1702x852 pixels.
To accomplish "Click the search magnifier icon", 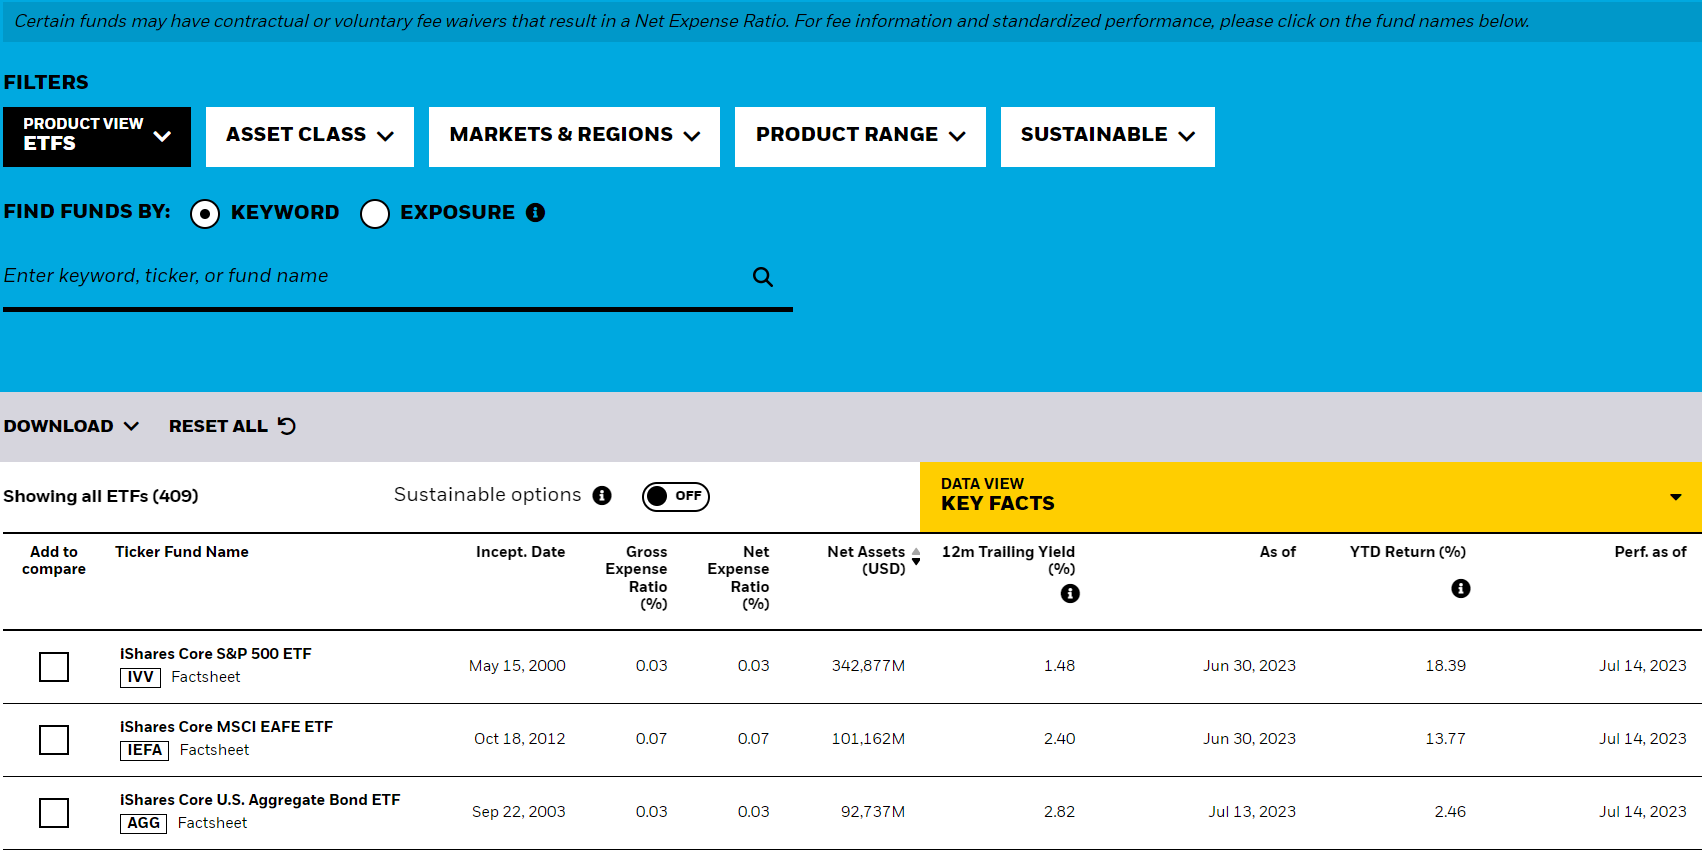I will [763, 277].
